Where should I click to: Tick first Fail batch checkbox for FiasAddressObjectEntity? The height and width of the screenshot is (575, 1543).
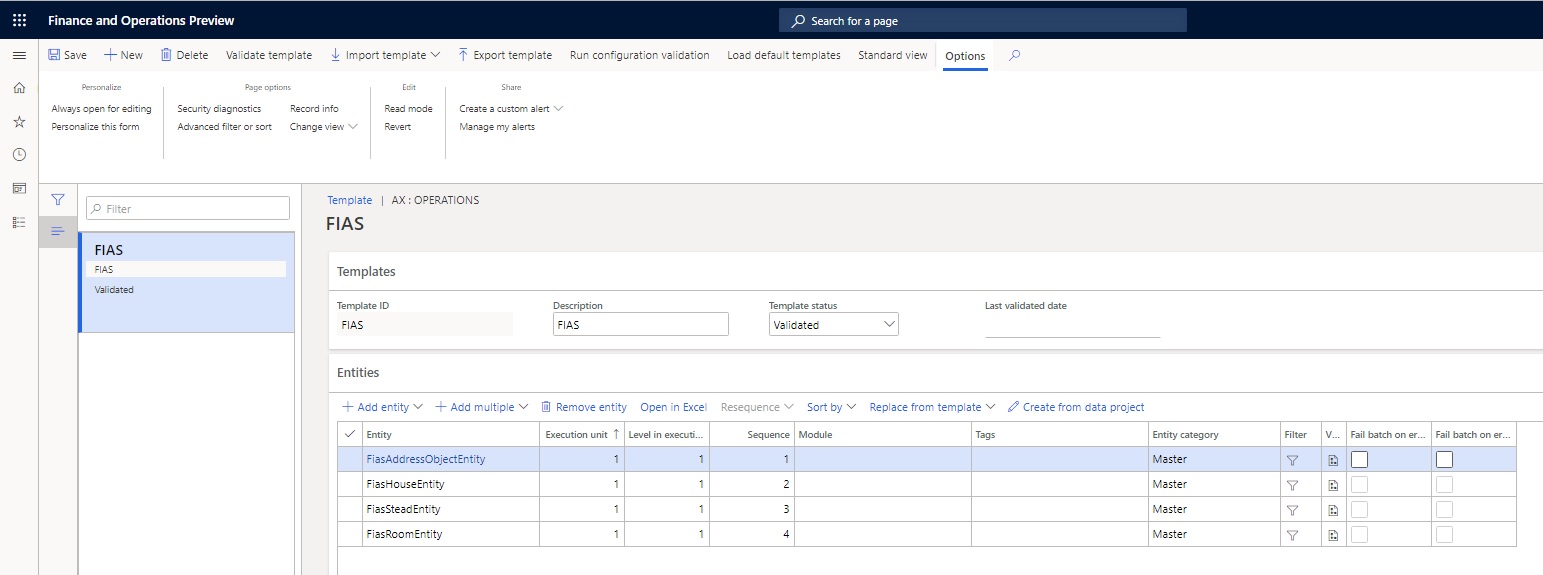[x=1360, y=460]
